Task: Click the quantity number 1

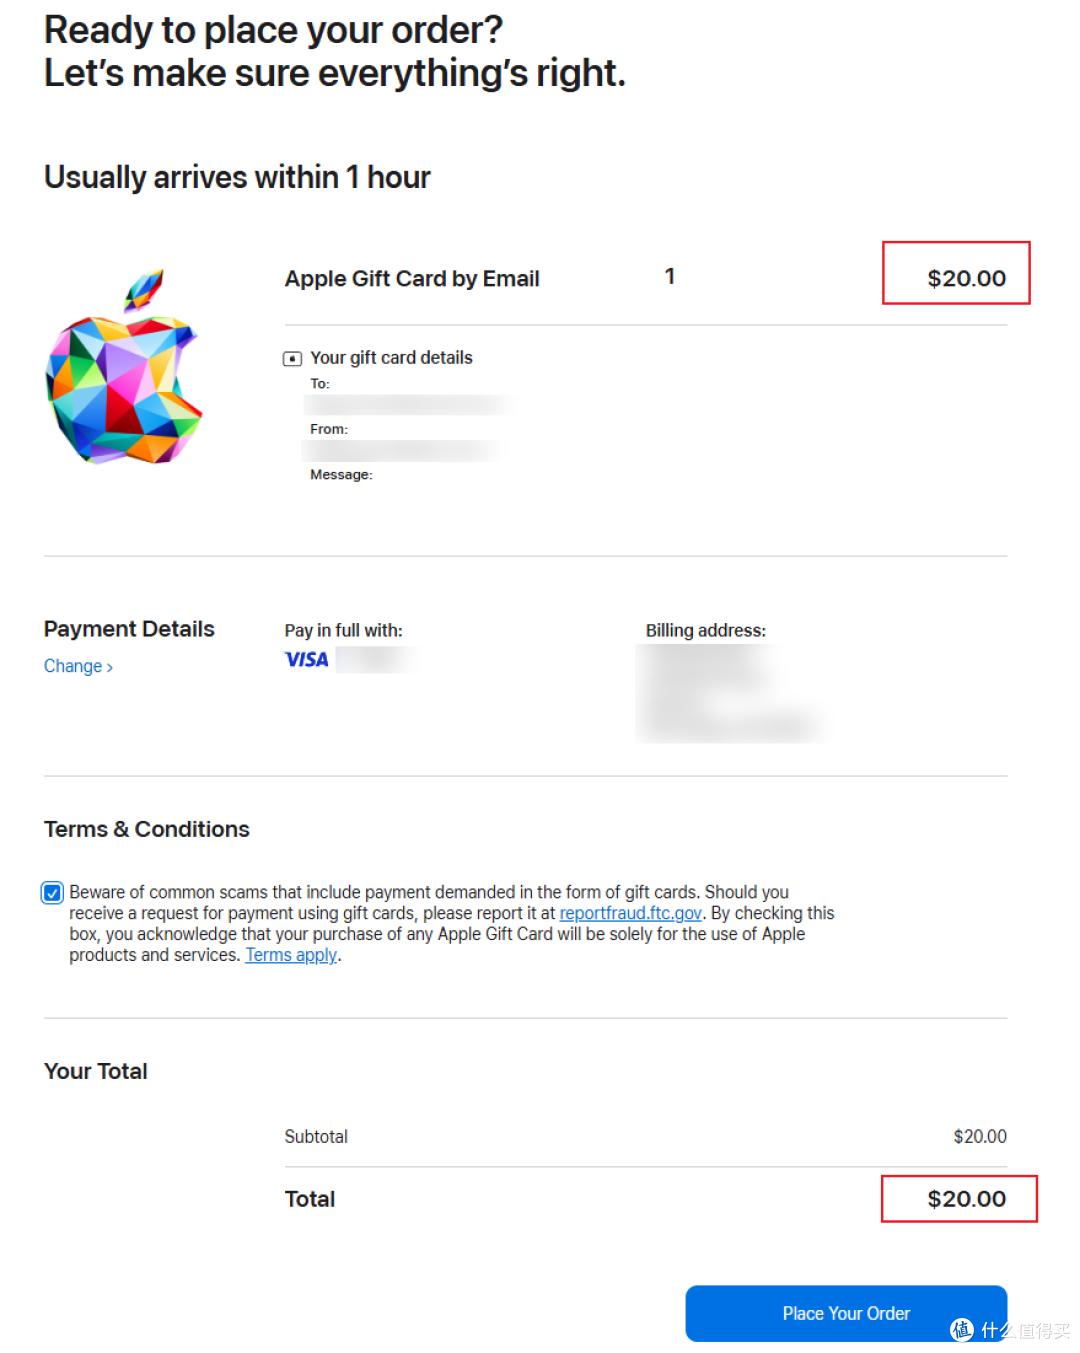Action: click(670, 277)
